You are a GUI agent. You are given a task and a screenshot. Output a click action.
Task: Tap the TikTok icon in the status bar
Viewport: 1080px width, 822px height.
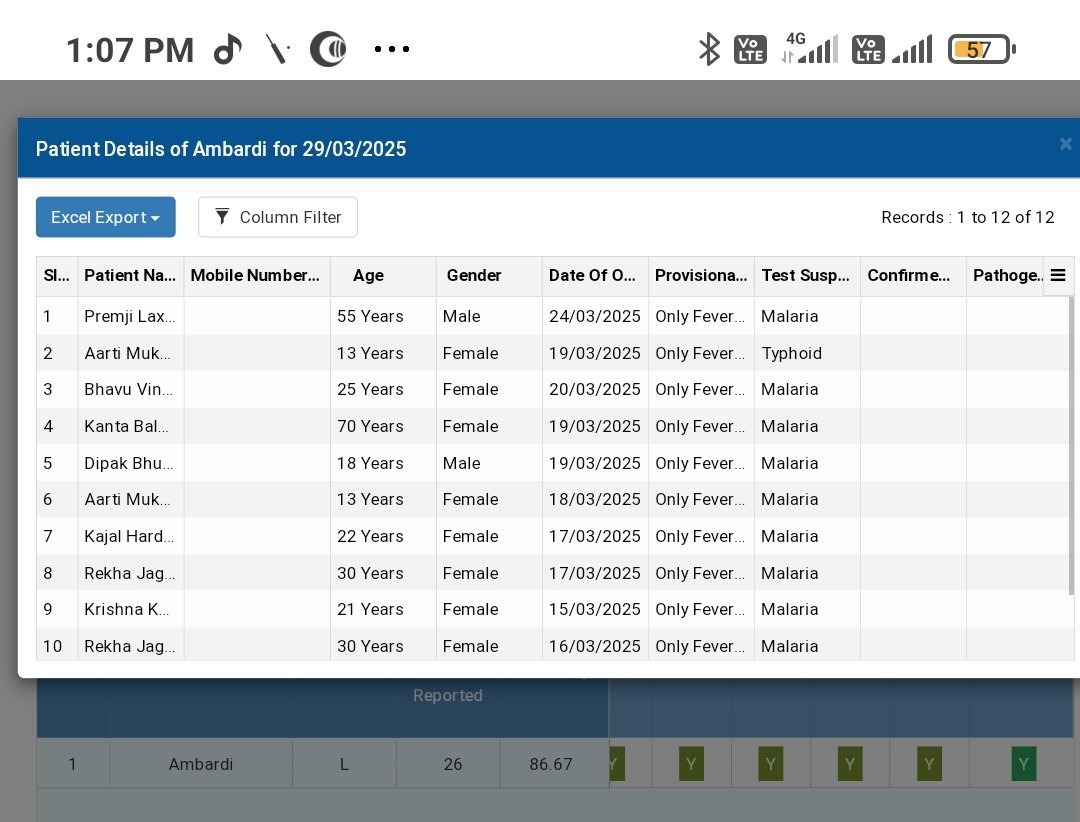tap(228, 47)
